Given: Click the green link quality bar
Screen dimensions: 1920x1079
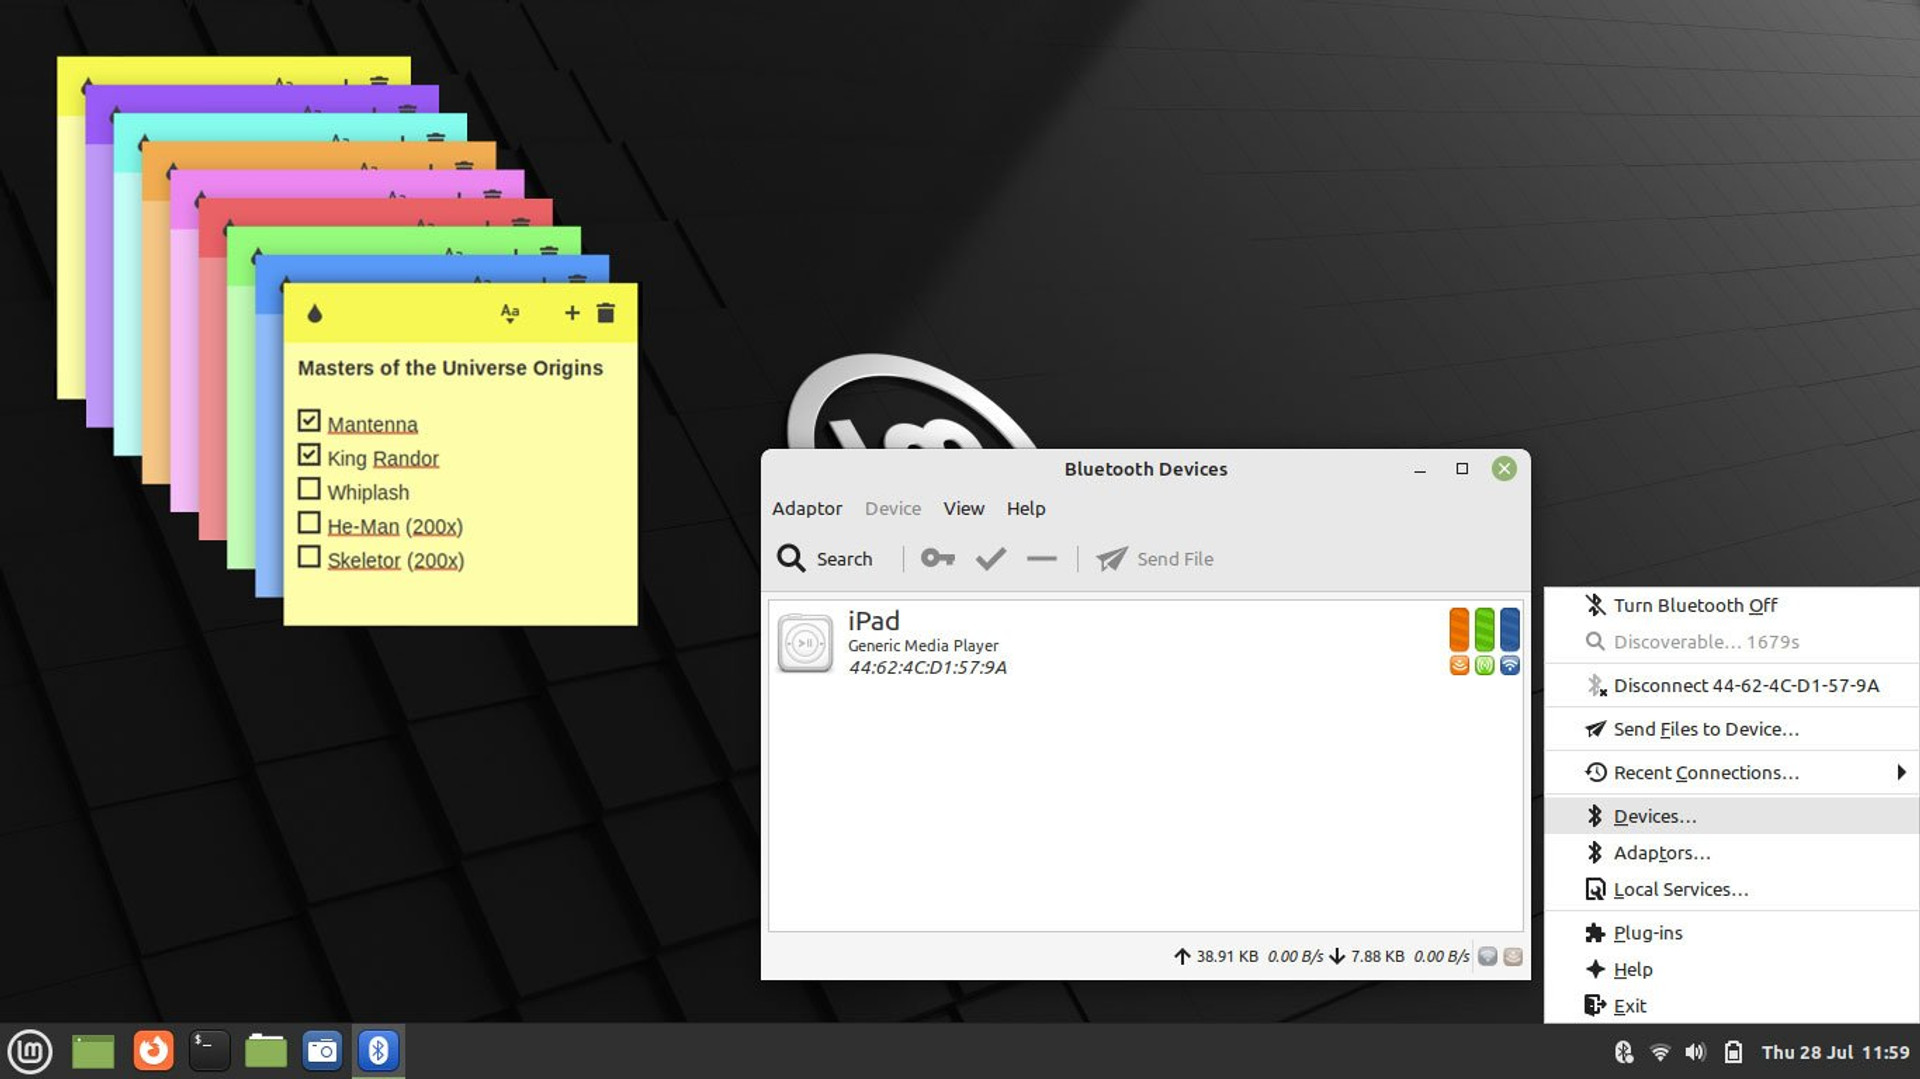Looking at the screenshot, I should tap(1484, 629).
